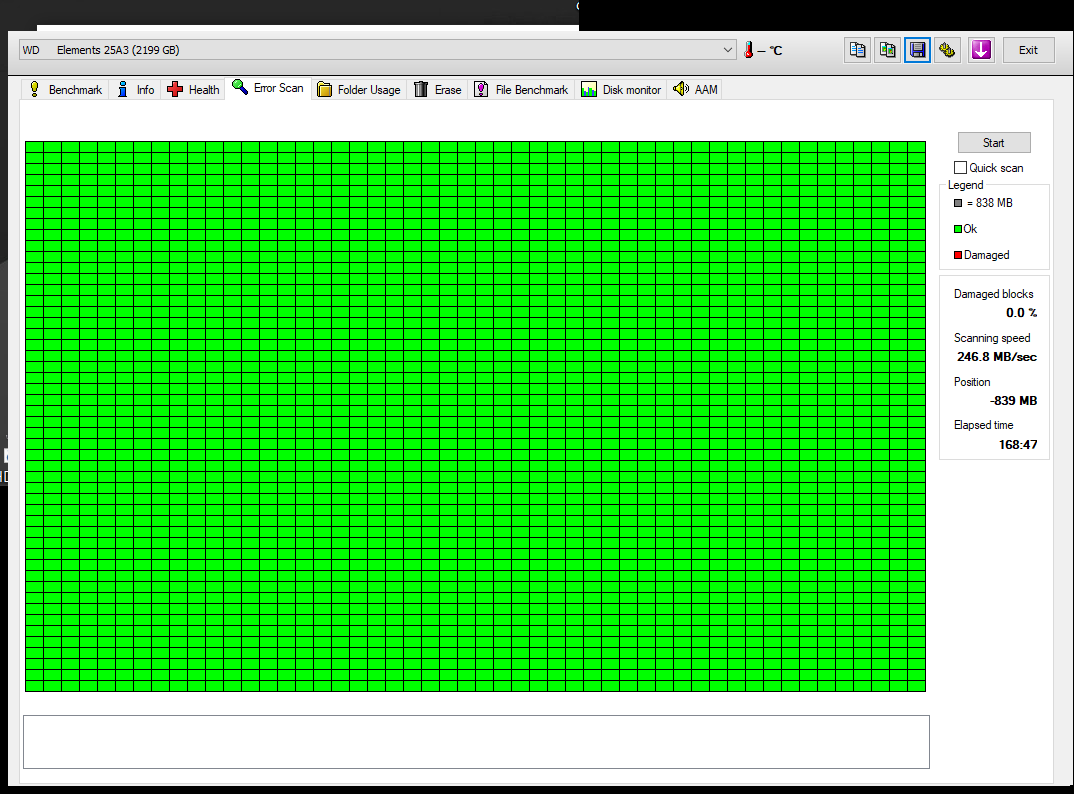Save screenshot using the floppy disk icon

pyautogui.click(x=917, y=50)
